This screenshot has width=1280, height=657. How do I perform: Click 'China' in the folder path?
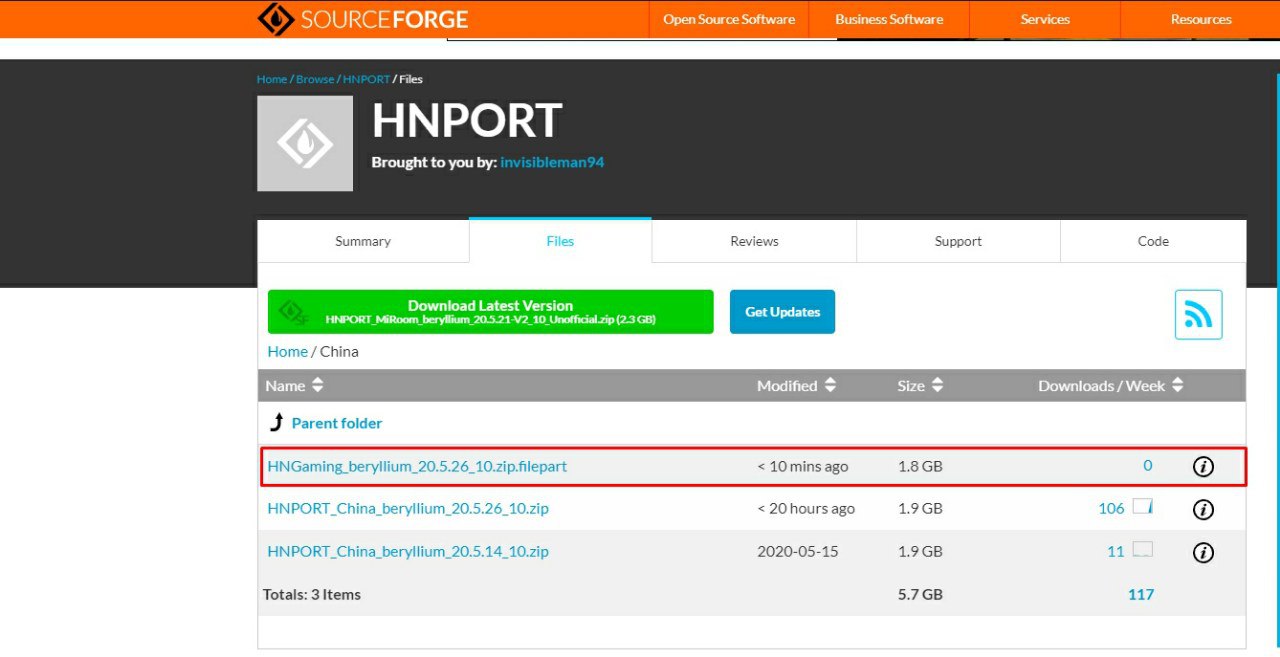click(x=339, y=351)
